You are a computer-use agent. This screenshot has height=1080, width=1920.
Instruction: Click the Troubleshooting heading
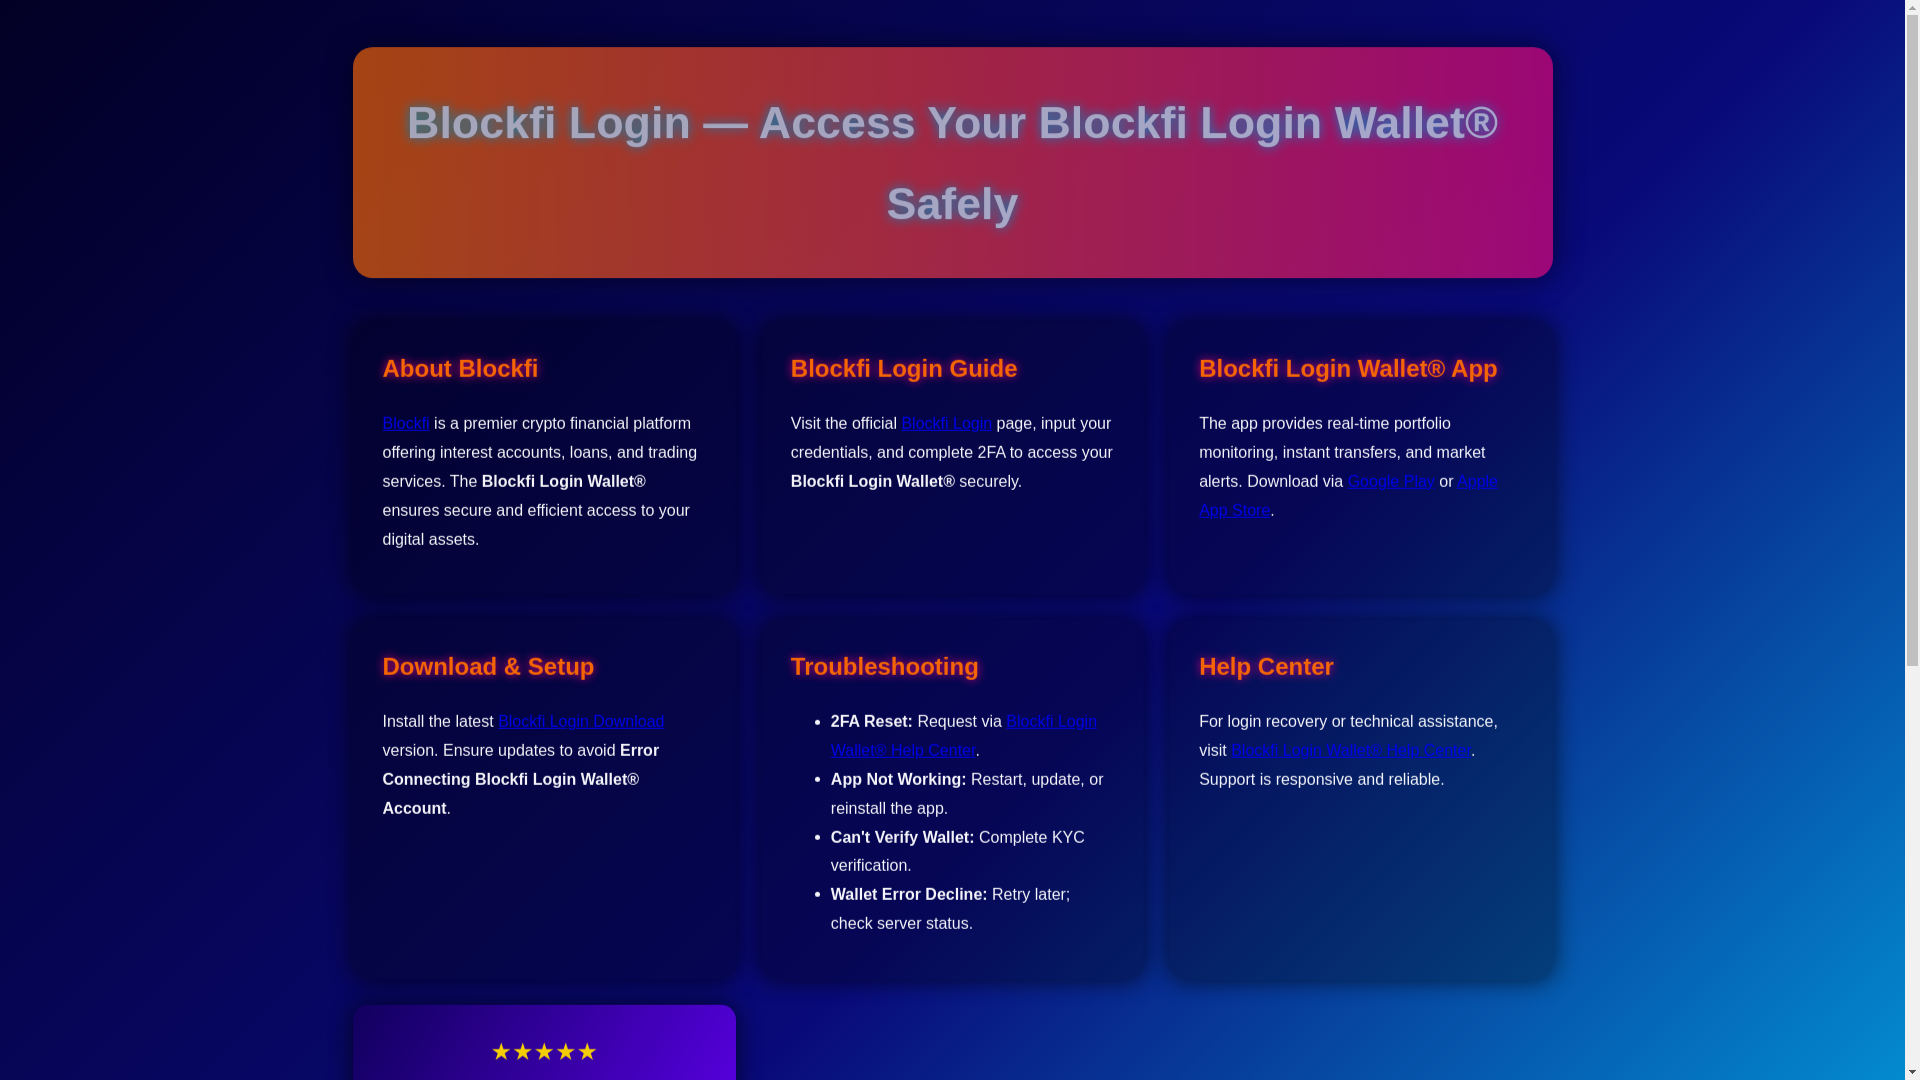click(884, 666)
